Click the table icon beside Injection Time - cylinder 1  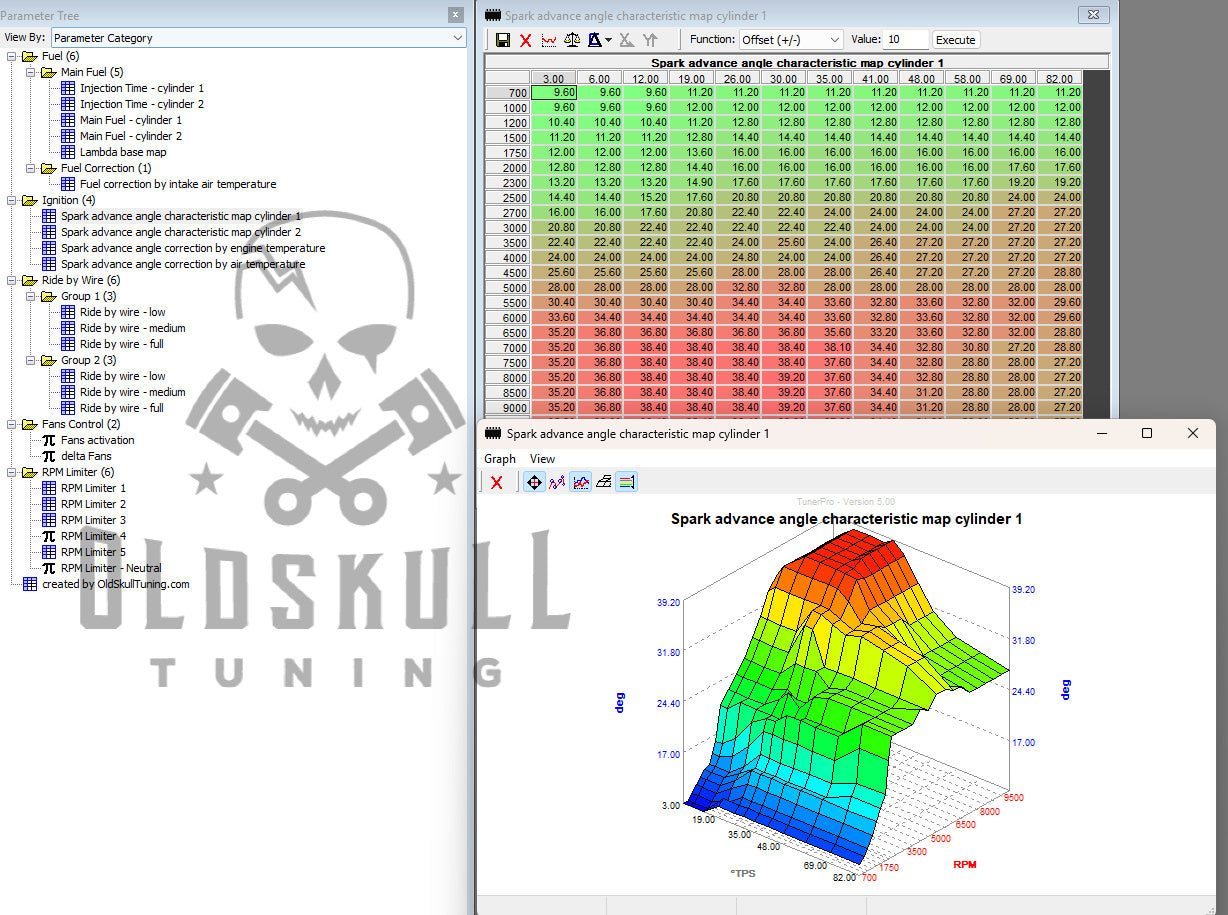(x=68, y=88)
